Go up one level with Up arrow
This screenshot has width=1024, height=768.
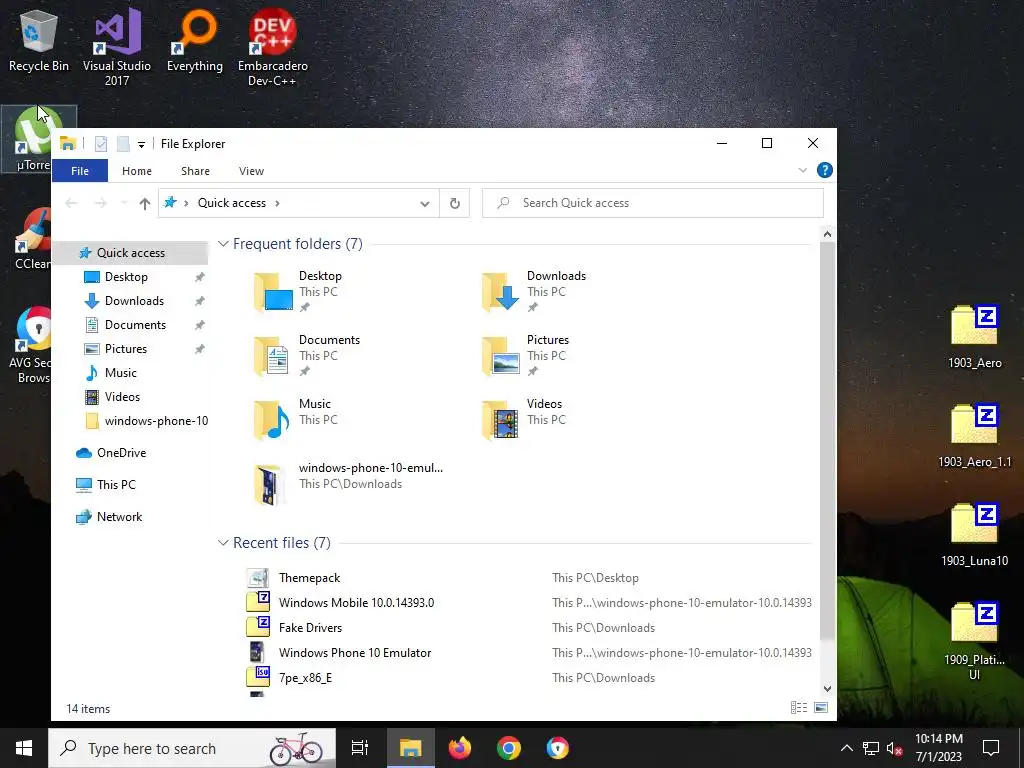[x=145, y=203]
